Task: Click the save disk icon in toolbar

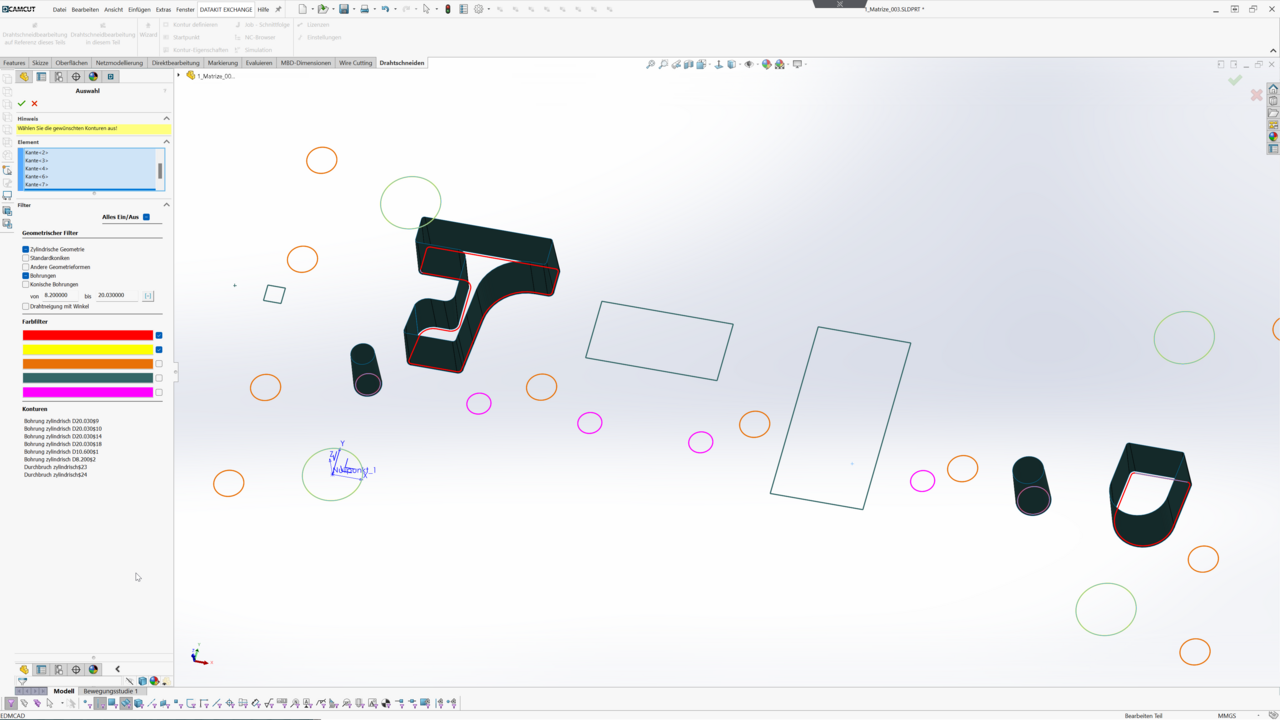Action: pyautogui.click(x=343, y=9)
